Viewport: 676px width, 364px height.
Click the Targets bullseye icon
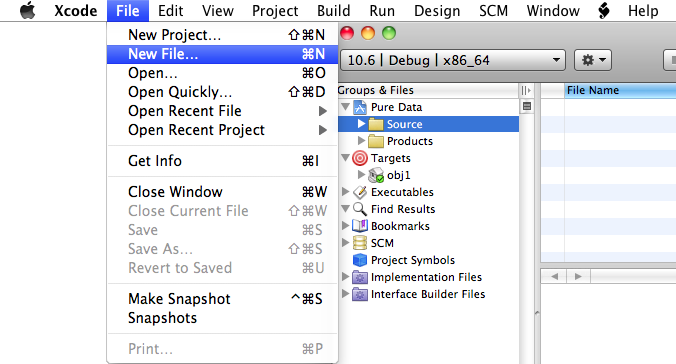coord(360,158)
